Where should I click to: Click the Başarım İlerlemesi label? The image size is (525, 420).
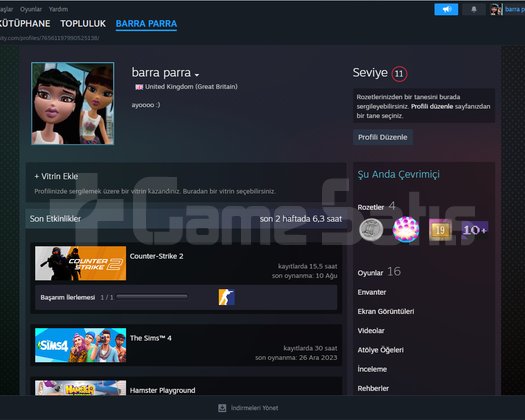[68, 297]
